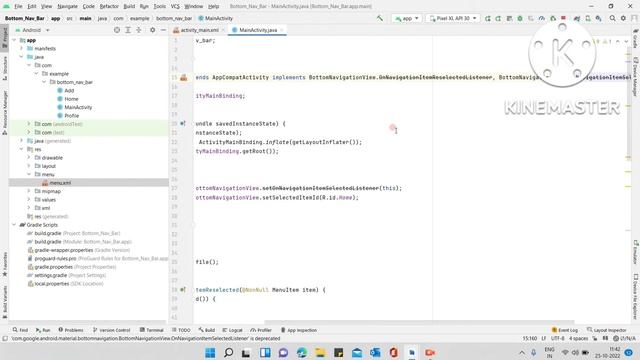Open the Logcat tool window
This screenshot has height=360, width=640.
(232, 330)
